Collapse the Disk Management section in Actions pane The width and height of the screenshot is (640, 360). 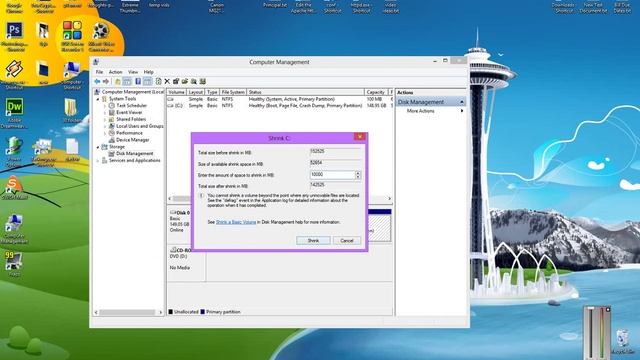[462, 102]
